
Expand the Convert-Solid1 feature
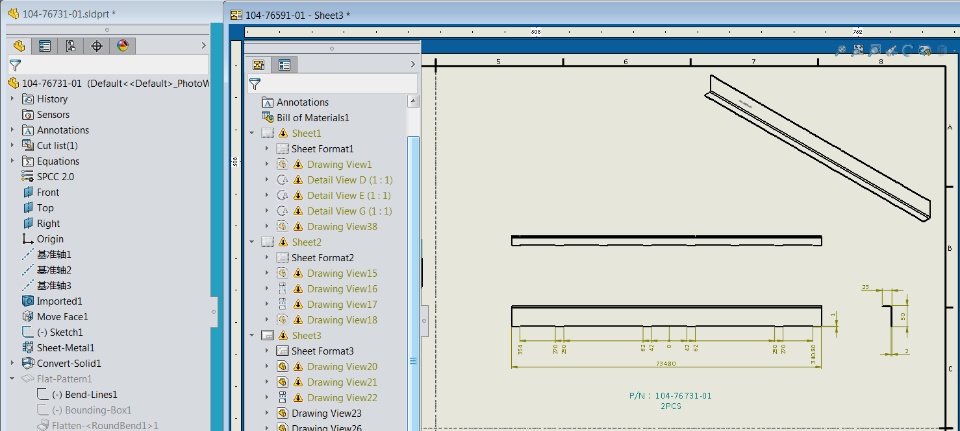12,363
